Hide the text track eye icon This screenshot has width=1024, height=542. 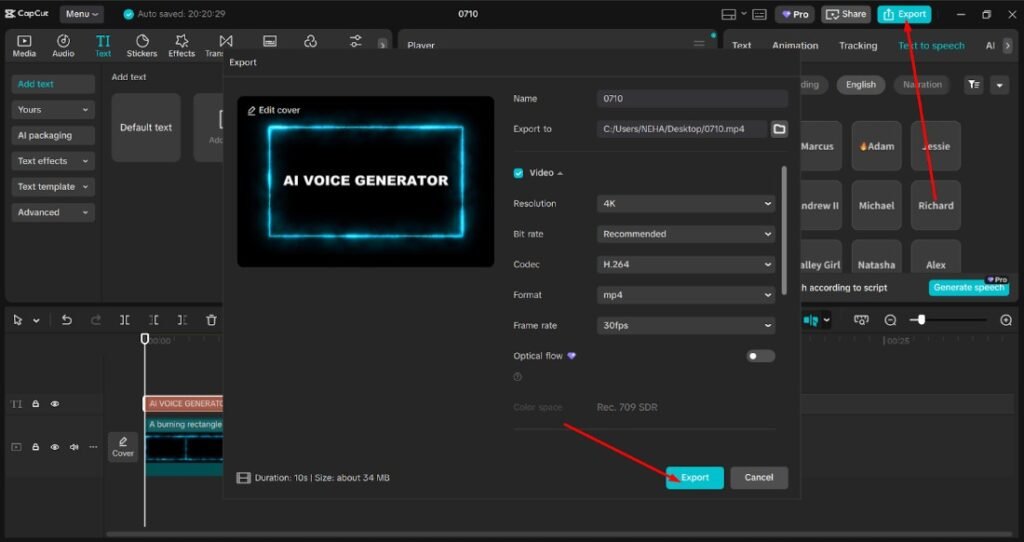(55, 404)
